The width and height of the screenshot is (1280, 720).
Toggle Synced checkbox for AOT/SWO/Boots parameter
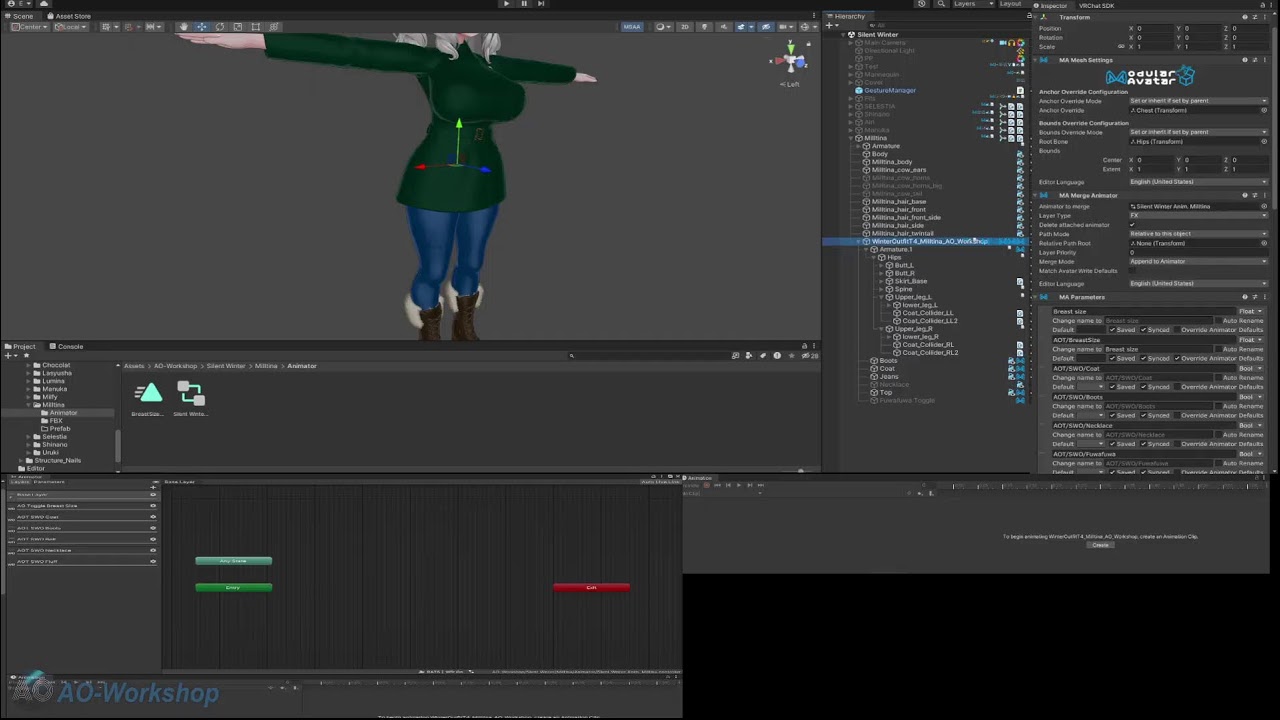[1144, 415]
